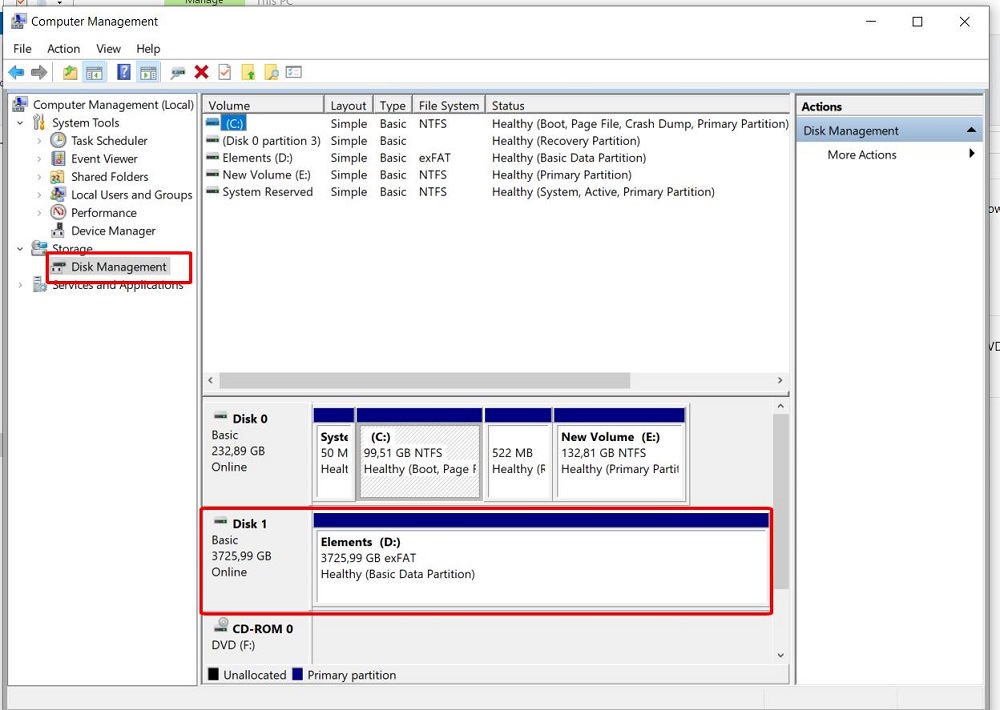Expand the Task Scheduler node
Image resolution: width=1000 pixels, height=710 pixels.
tap(40, 141)
